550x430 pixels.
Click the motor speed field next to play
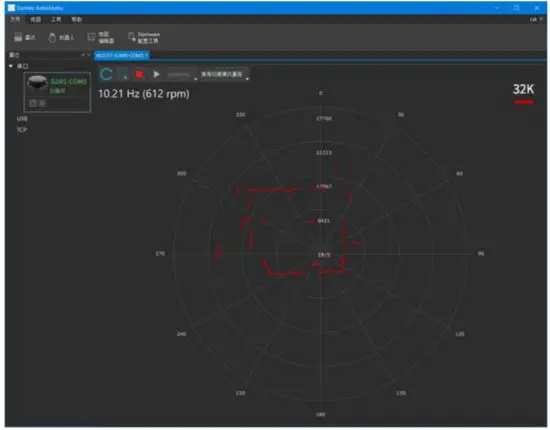(179, 75)
